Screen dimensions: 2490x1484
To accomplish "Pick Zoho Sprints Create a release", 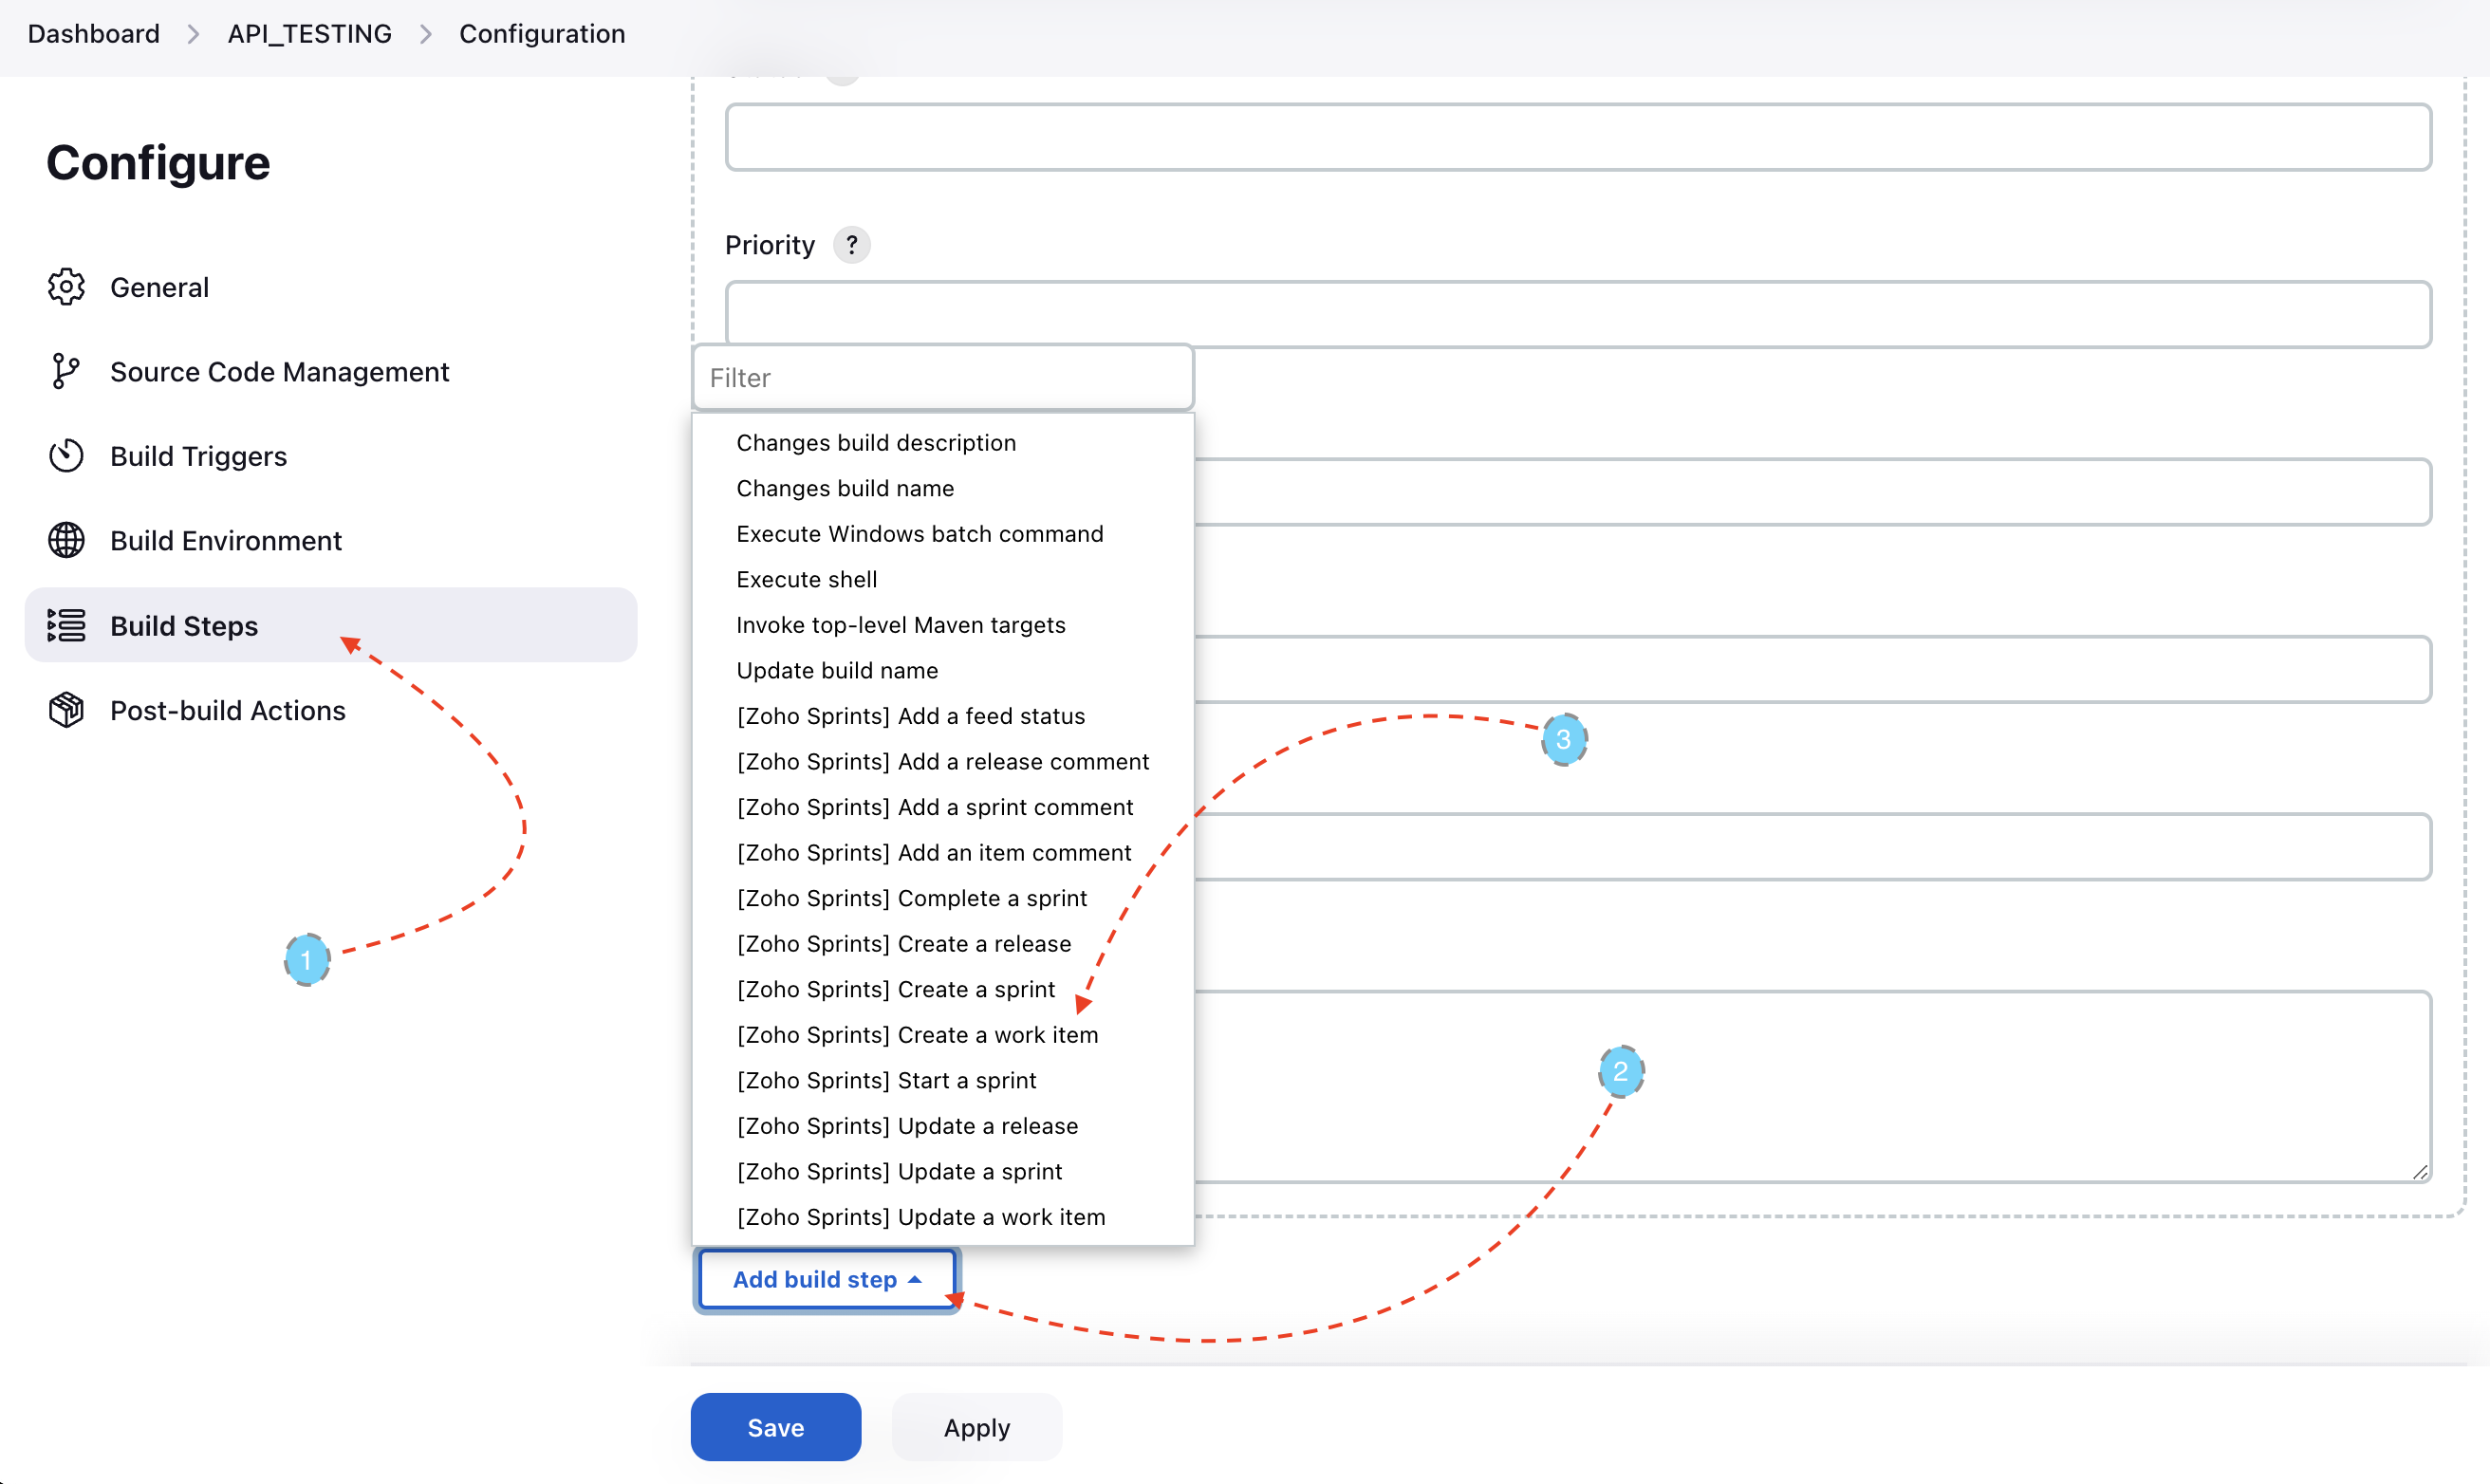I will pyautogui.click(x=943, y=943).
